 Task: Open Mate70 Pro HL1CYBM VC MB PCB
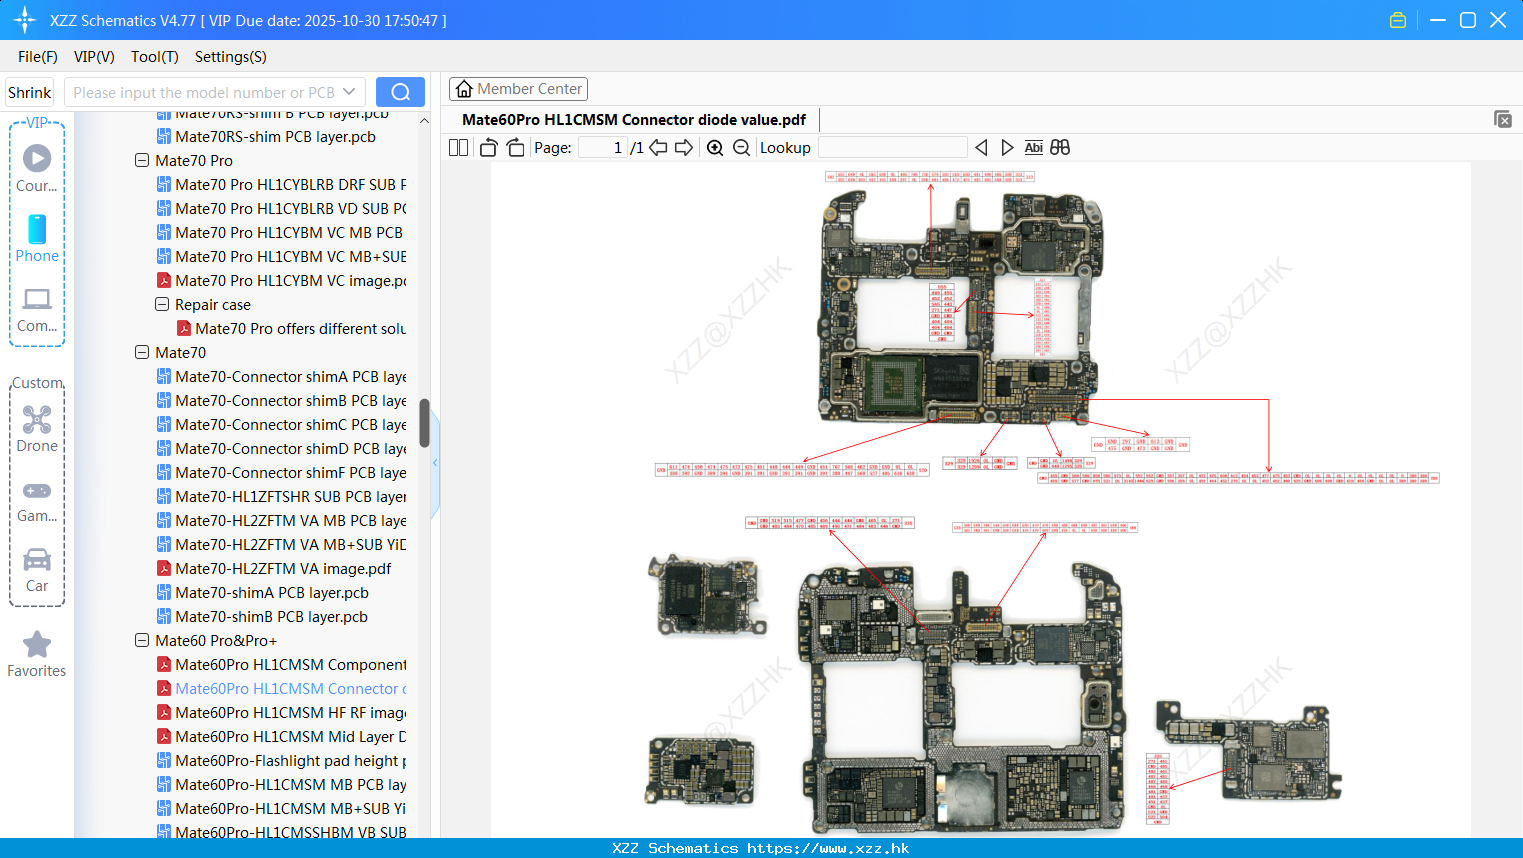point(280,233)
